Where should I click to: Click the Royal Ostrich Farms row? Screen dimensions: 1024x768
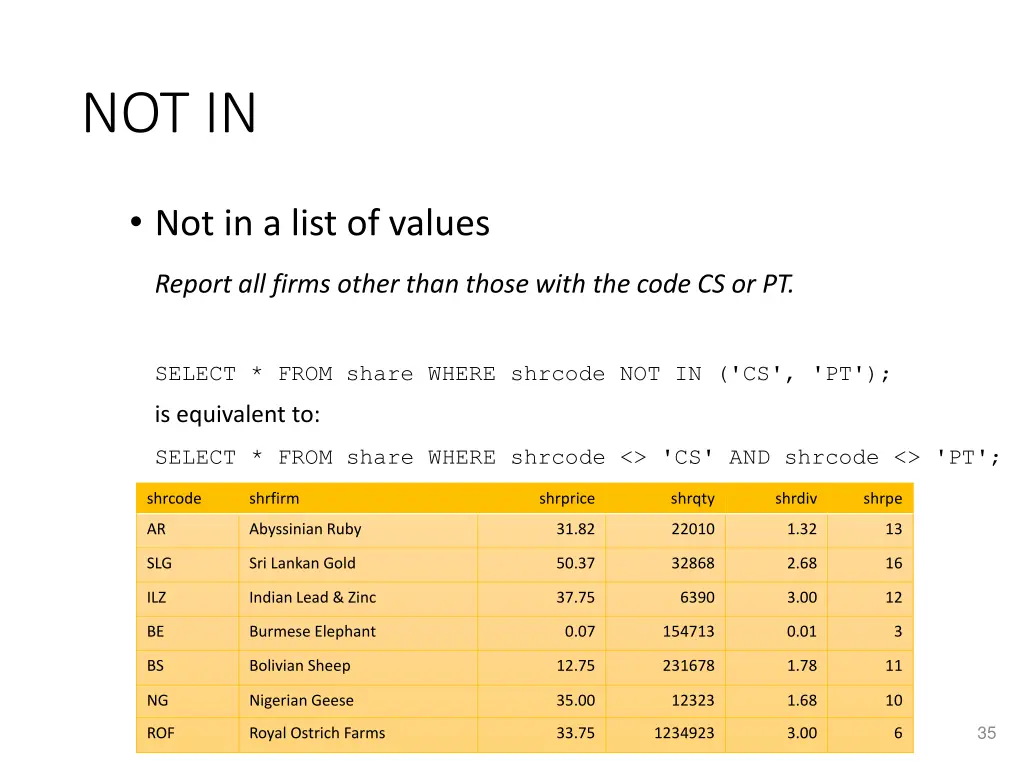tap(524, 734)
